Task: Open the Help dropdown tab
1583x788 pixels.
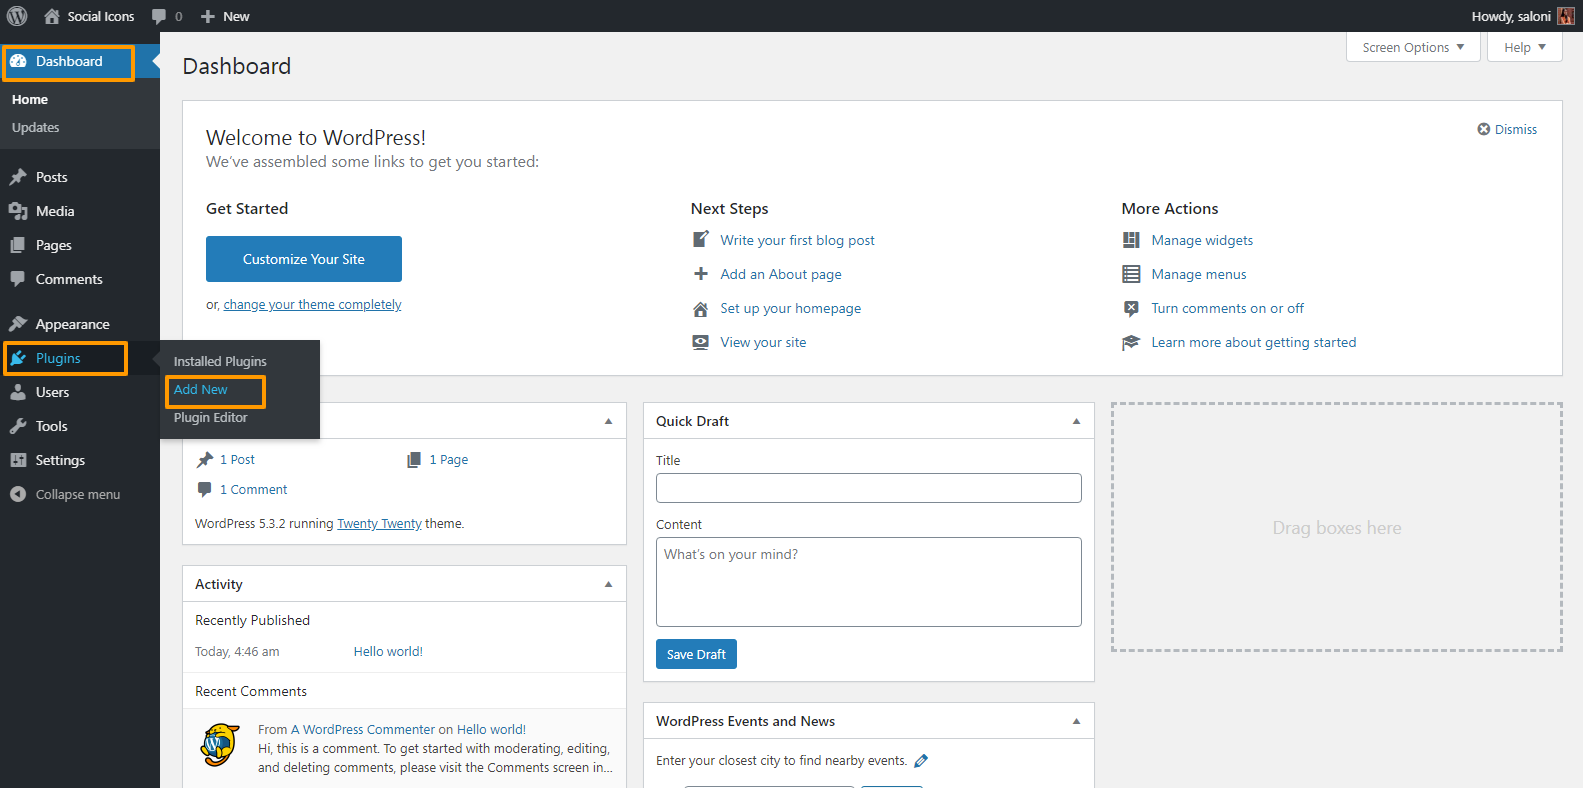Action: click(x=1524, y=47)
